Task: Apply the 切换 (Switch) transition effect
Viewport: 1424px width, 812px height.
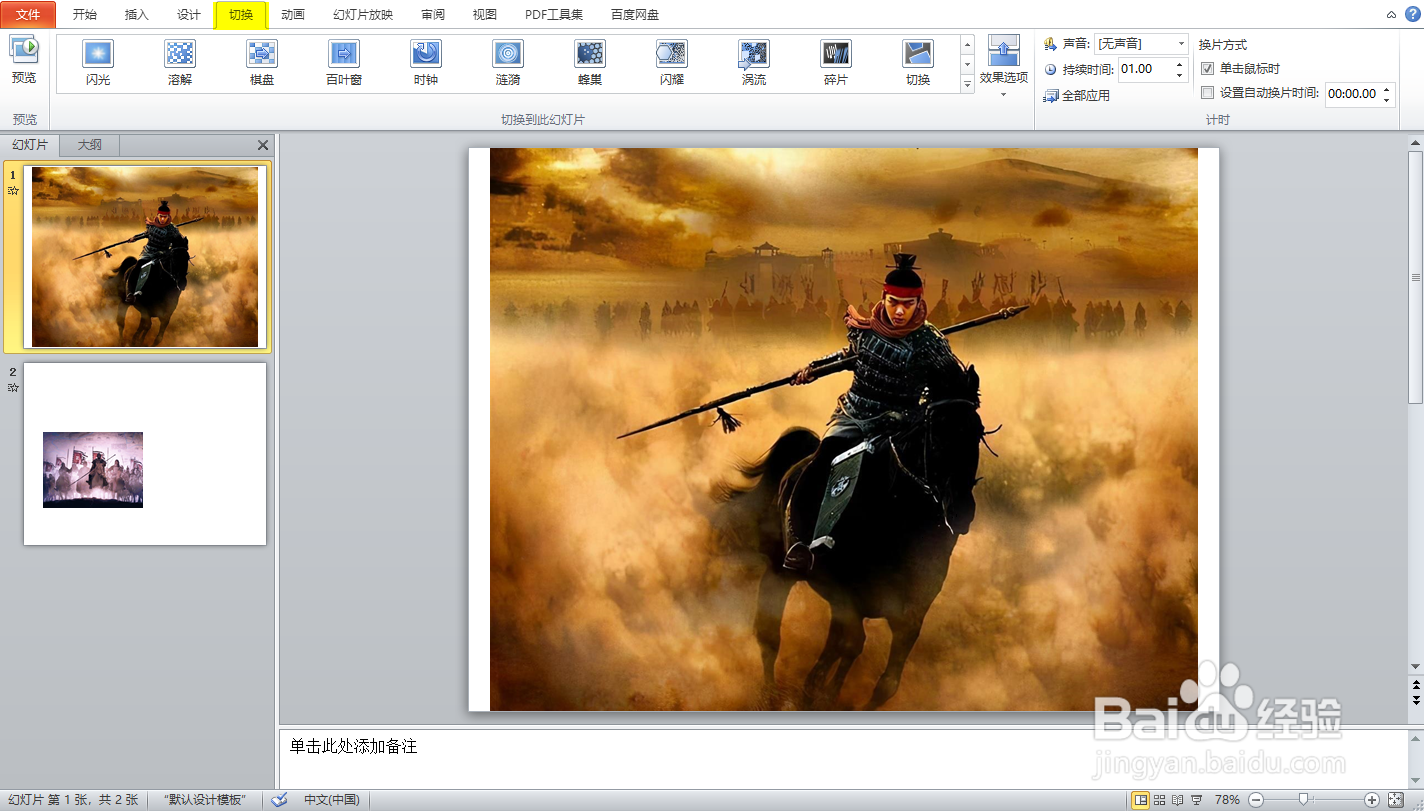Action: [x=918, y=62]
